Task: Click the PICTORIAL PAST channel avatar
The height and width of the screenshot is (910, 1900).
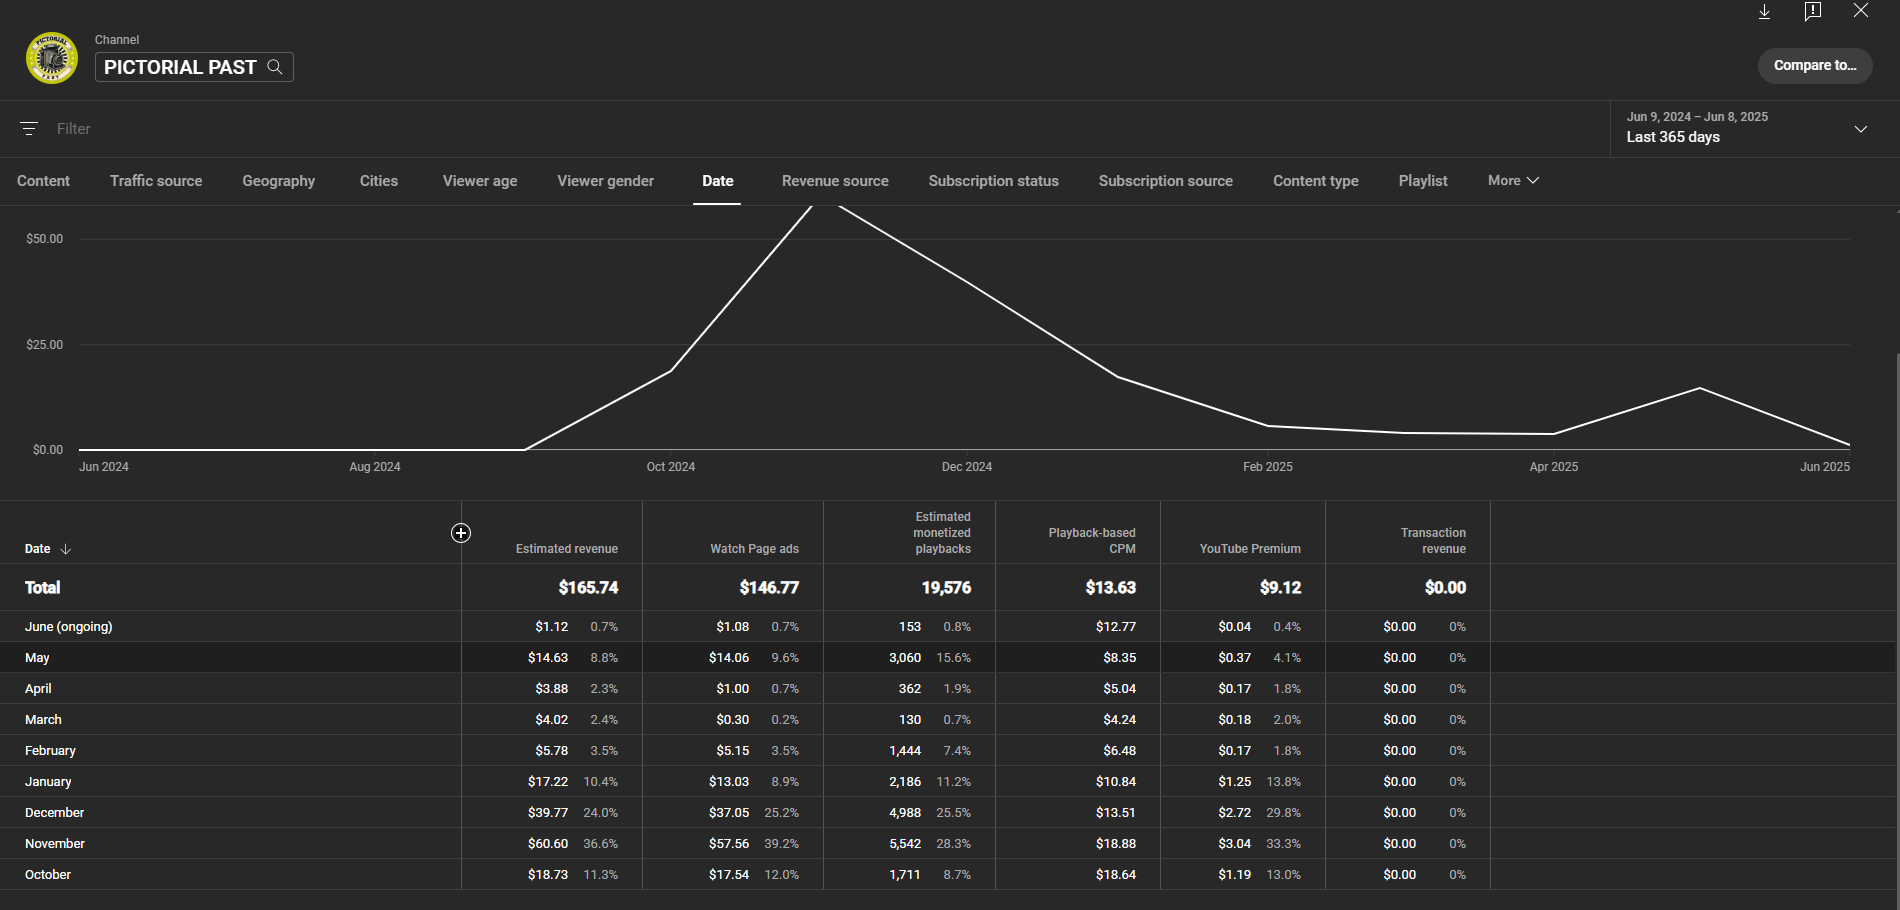Action: click(x=52, y=58)
